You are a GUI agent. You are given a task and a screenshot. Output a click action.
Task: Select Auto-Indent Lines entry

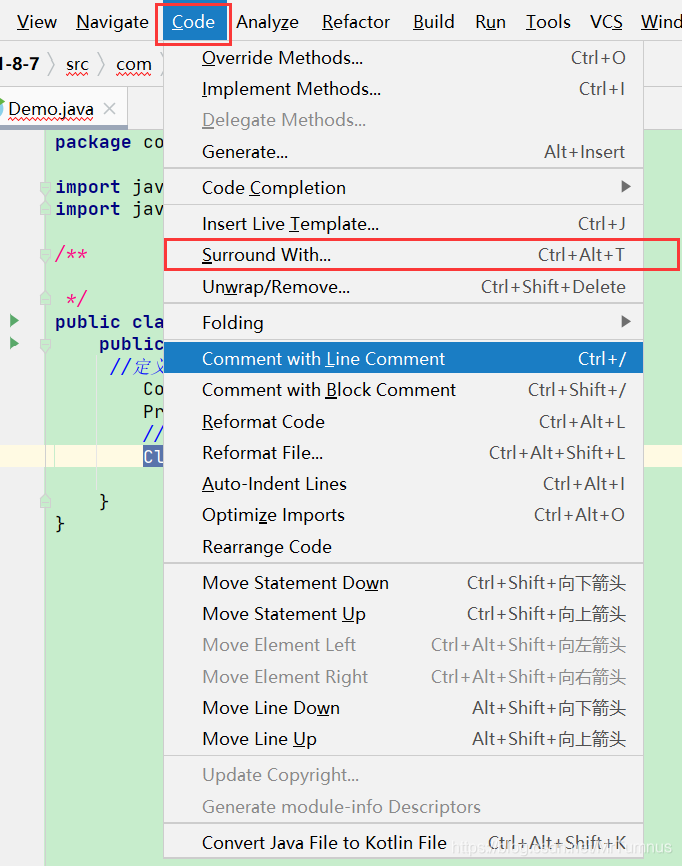click(403, 484)
